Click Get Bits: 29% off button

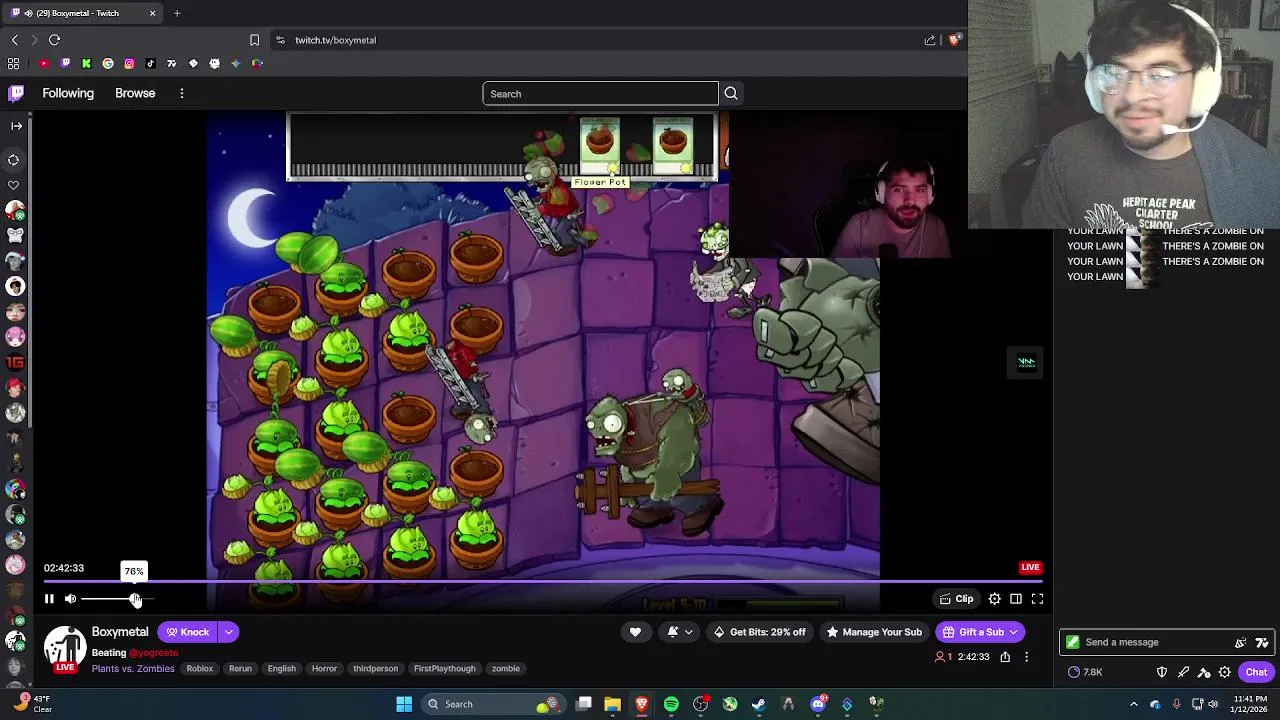pos(759,632)
